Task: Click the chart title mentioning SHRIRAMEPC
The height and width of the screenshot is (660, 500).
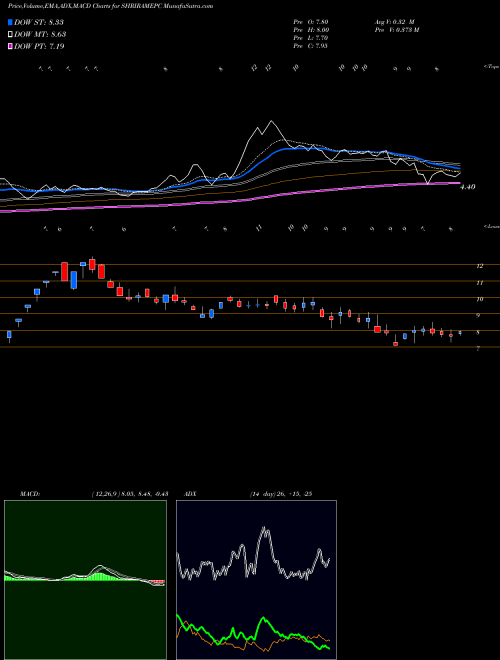Action: [110, 6]
